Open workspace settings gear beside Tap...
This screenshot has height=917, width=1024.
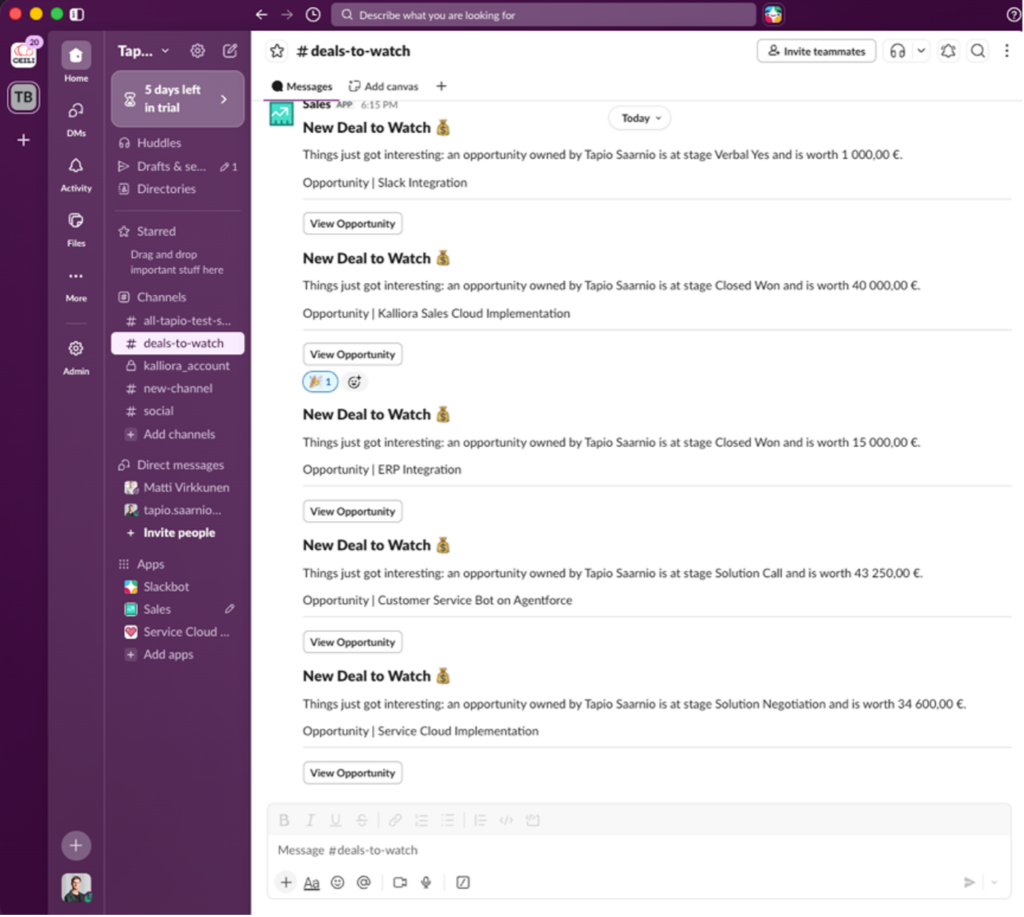pyautogui.click(x=197, y=51)
